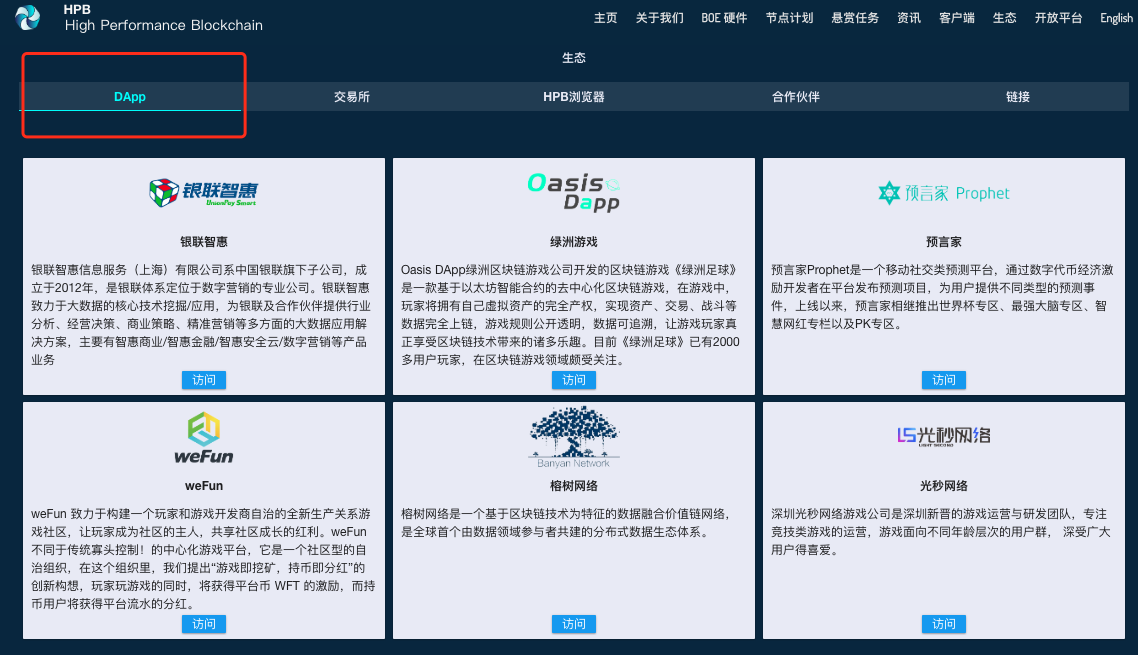Switch to the HPB浏览器 tab
The image size is (1138, 655).
[x=574, y=97]
